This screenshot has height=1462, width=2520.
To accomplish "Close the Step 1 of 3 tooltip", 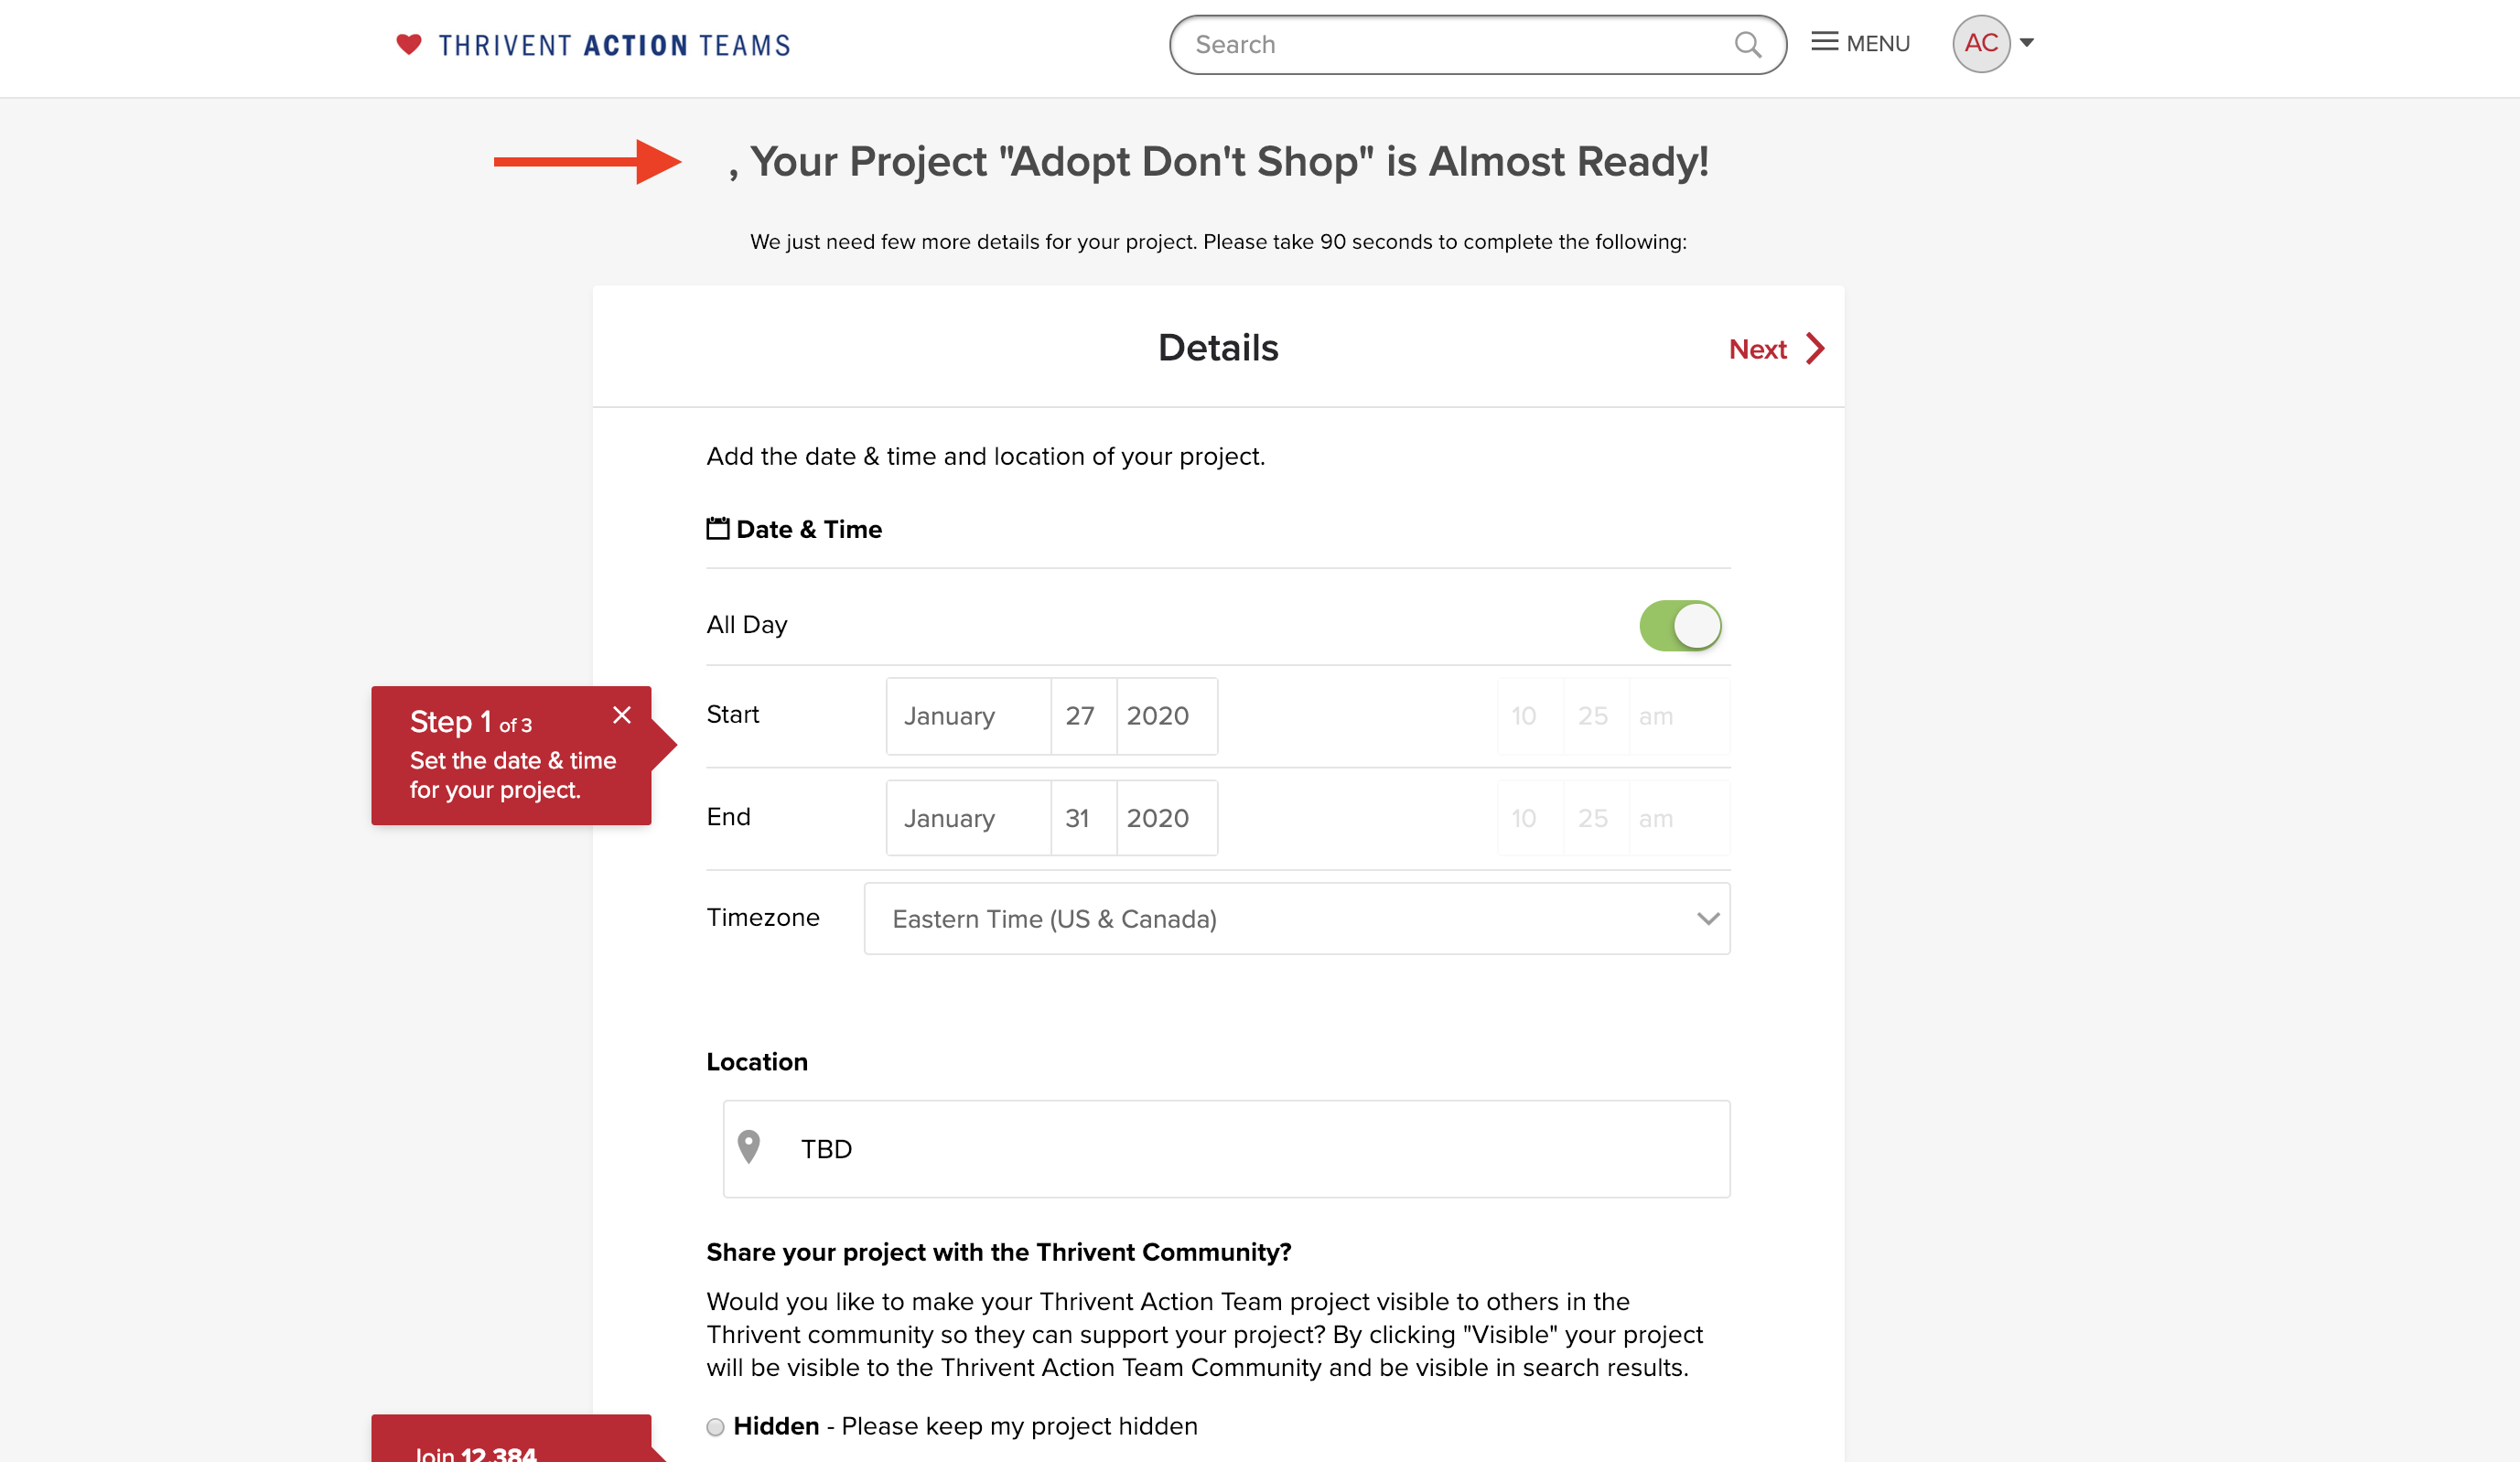I will point(622,715).
